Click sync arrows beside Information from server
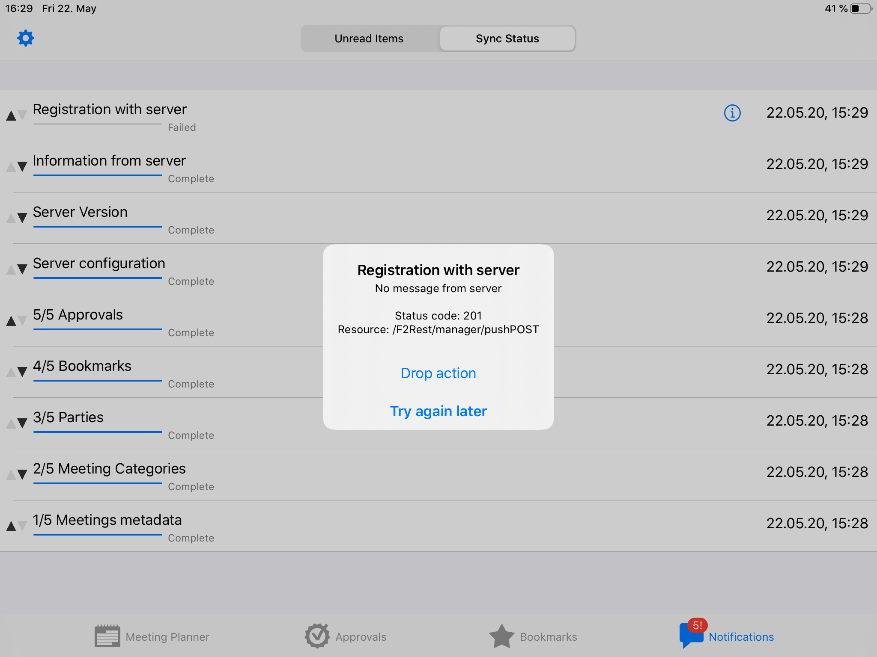877x657 pixels. [16, 166]
